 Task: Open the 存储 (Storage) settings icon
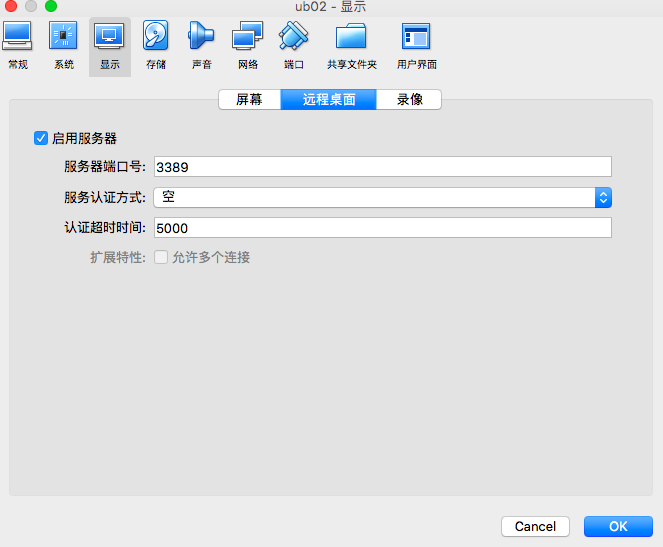(156, 46)
